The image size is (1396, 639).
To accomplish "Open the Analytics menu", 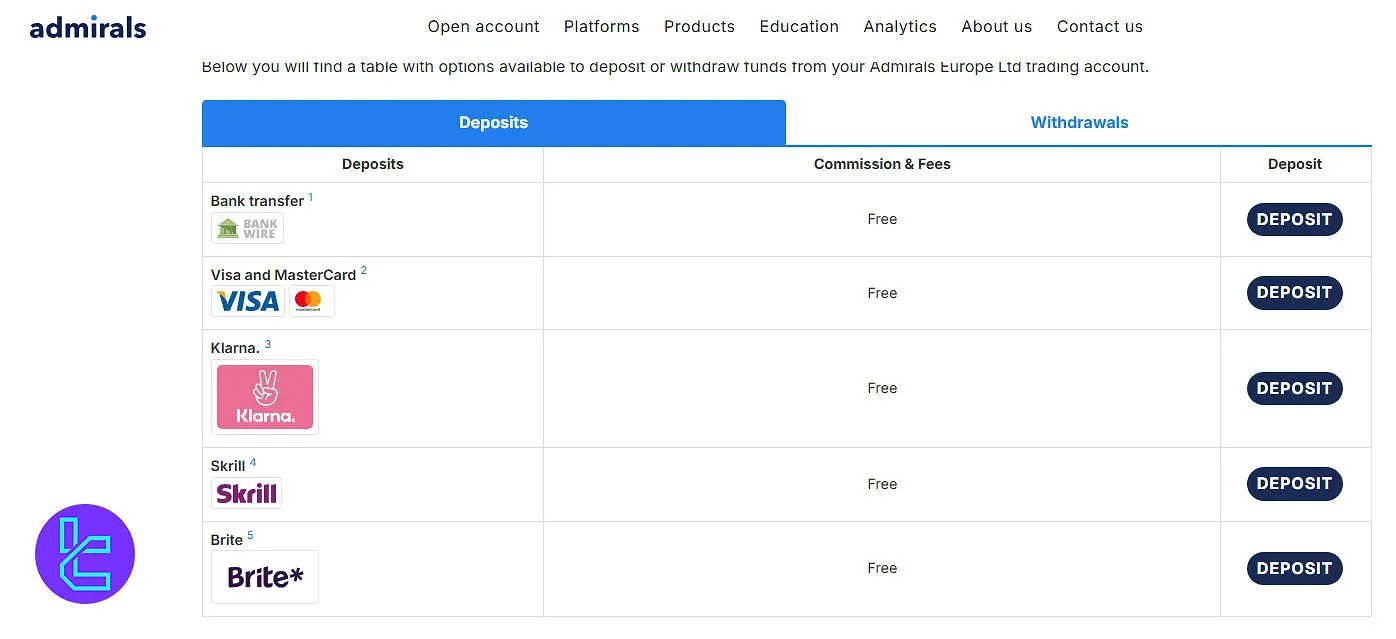I will click(x=900, y=27).
